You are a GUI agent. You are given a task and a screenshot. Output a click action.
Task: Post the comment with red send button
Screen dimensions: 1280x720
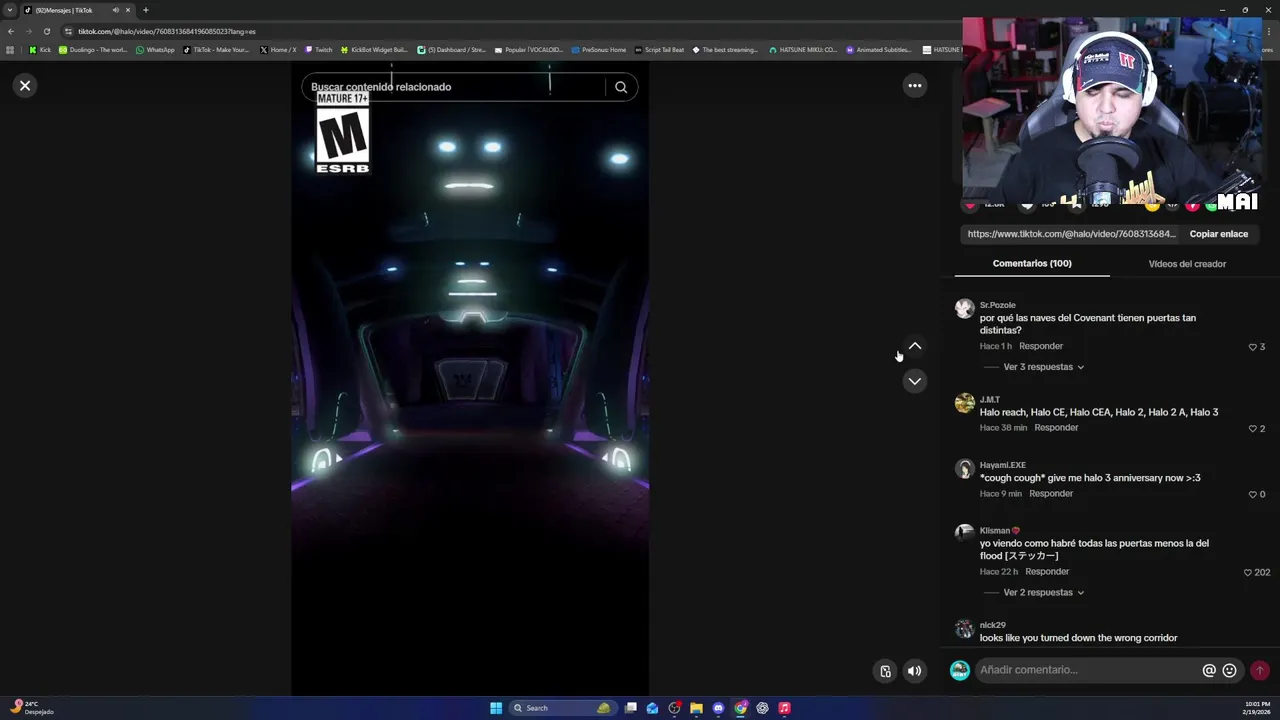pos(1259,670)
